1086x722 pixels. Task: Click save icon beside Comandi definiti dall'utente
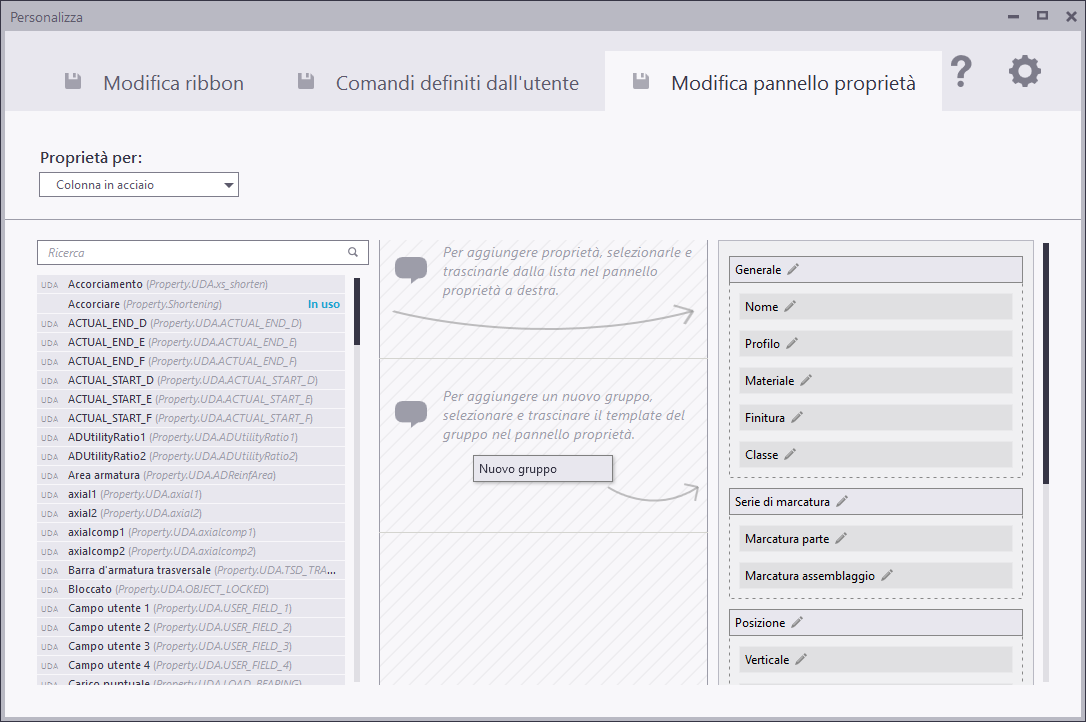(x=305, y=81)
